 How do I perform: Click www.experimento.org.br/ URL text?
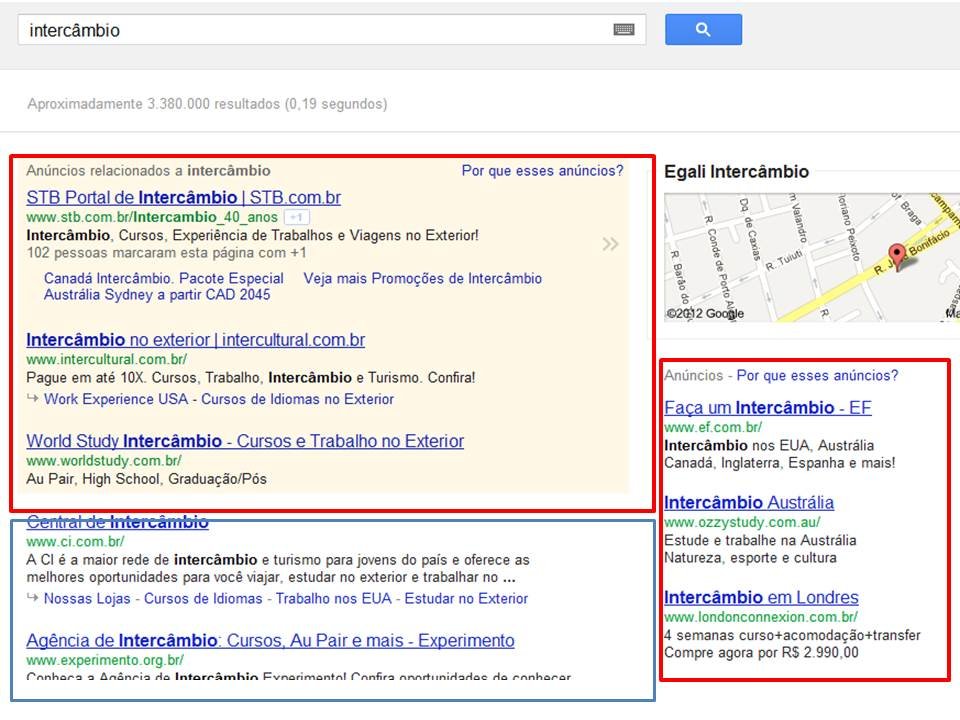point(105,660)
